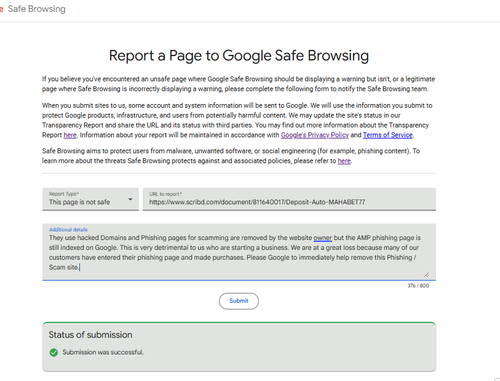Click the underlined word 'owner' in details
Screen dimensions: 500x381
pyautogui.click(x=323, y=238)
